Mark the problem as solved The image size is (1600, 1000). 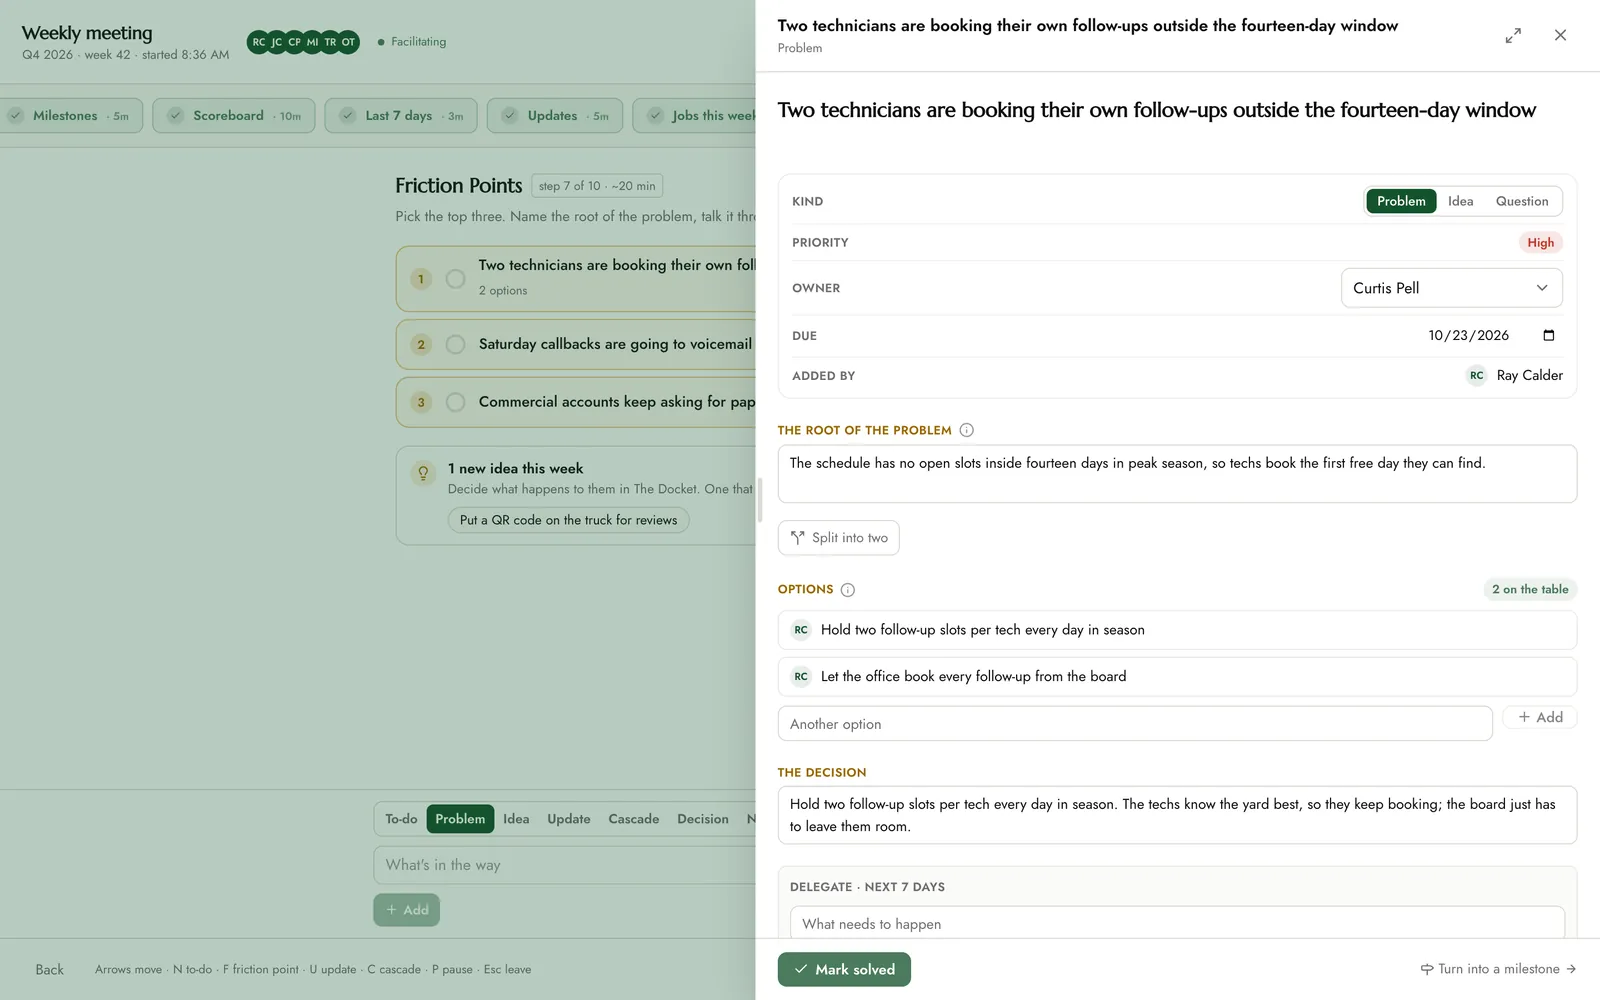pyautogui.click(x=844, y=969)
